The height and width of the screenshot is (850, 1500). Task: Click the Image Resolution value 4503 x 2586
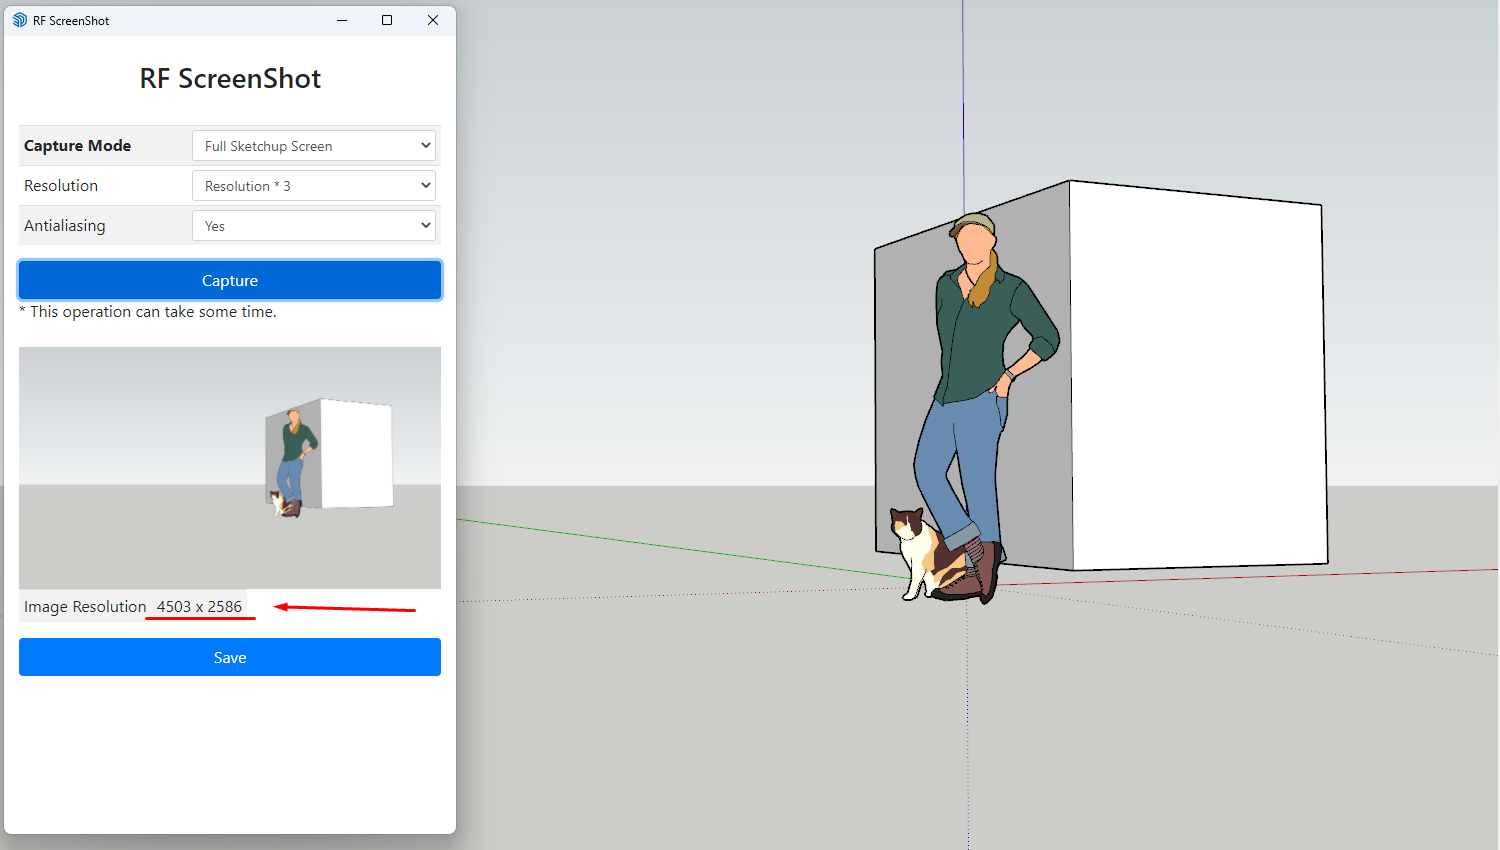pos(198,606)
